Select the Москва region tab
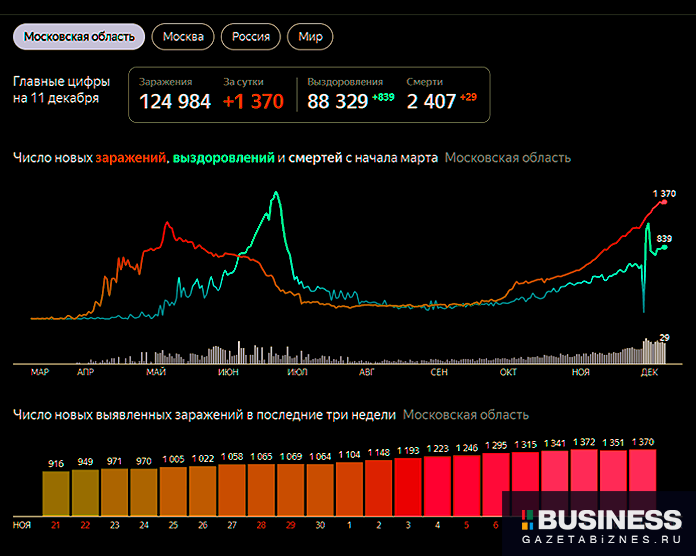 [x=183, y=37]
